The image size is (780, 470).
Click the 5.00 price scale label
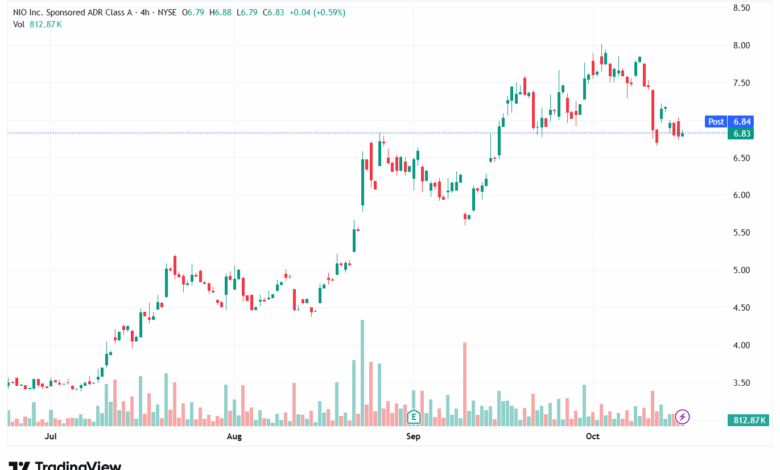coord(741,270)
